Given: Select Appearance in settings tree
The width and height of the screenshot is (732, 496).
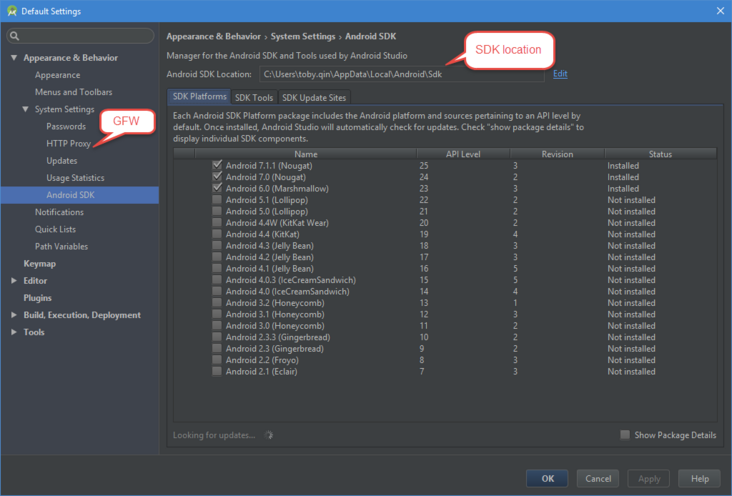Looking at the screenshot, I should pyautogui.click(x=57, y=75).
